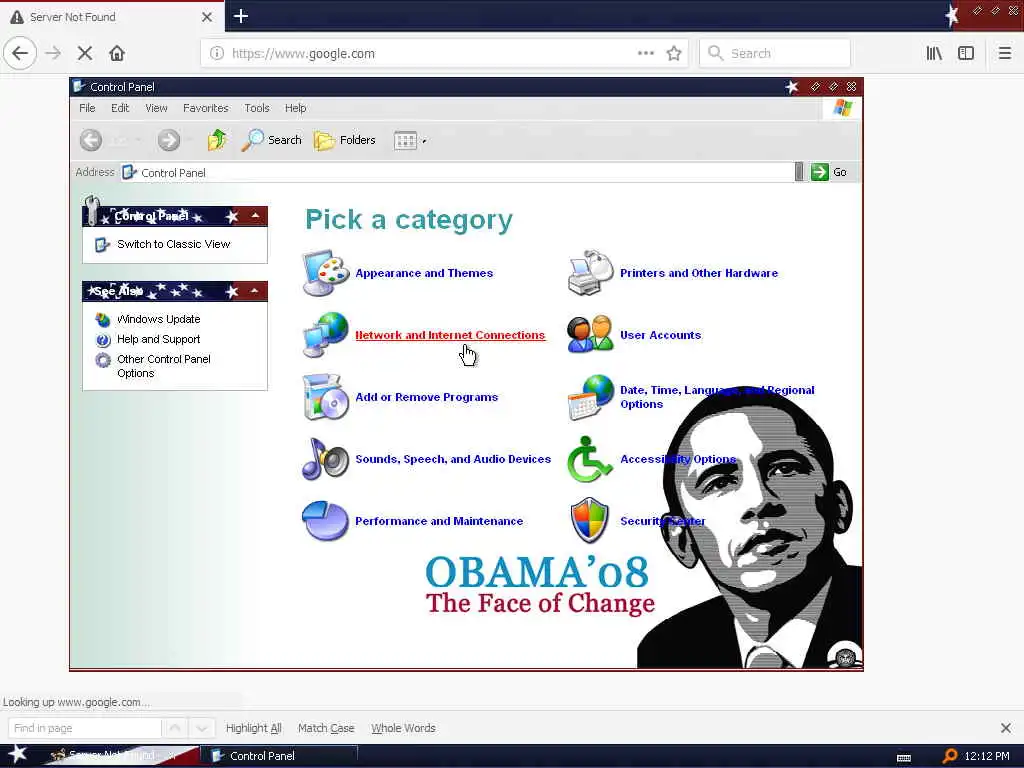Click Appearance and Themes link
The width and height of the screenshot is (1024, 768).
424,273
